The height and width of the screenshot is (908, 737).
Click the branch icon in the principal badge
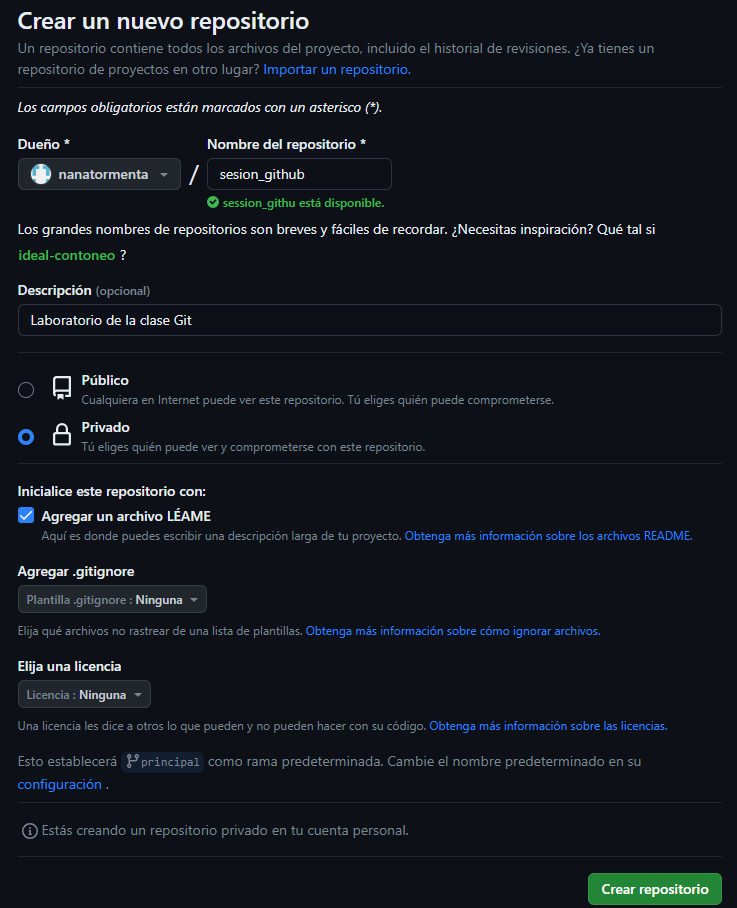(132, 761)
